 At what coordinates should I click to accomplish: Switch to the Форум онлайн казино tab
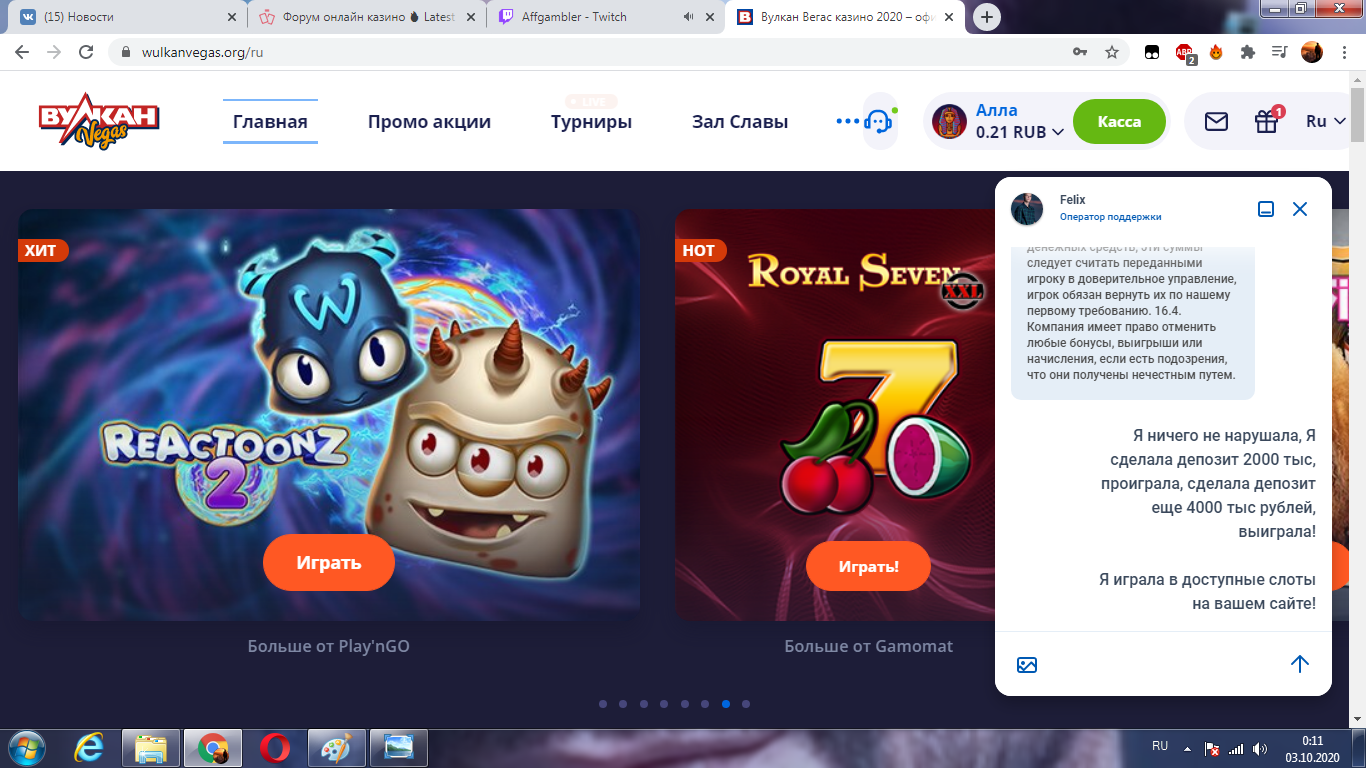[x=366, y=17]
